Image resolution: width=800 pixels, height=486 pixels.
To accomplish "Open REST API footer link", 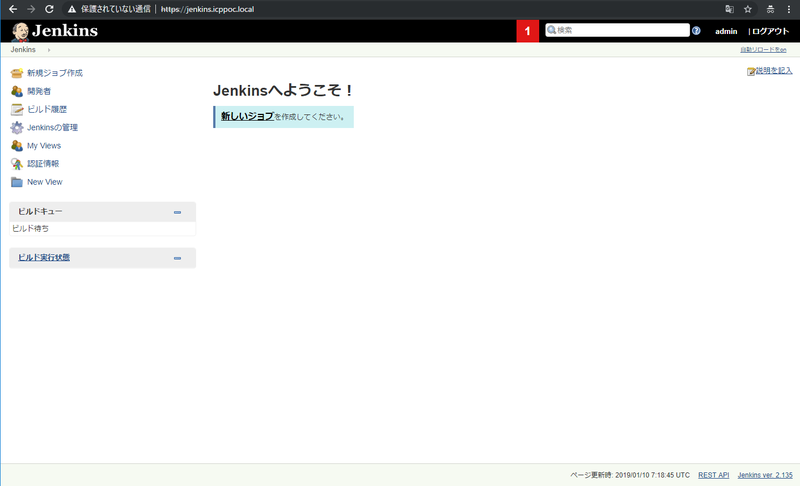I will (713, 475).
